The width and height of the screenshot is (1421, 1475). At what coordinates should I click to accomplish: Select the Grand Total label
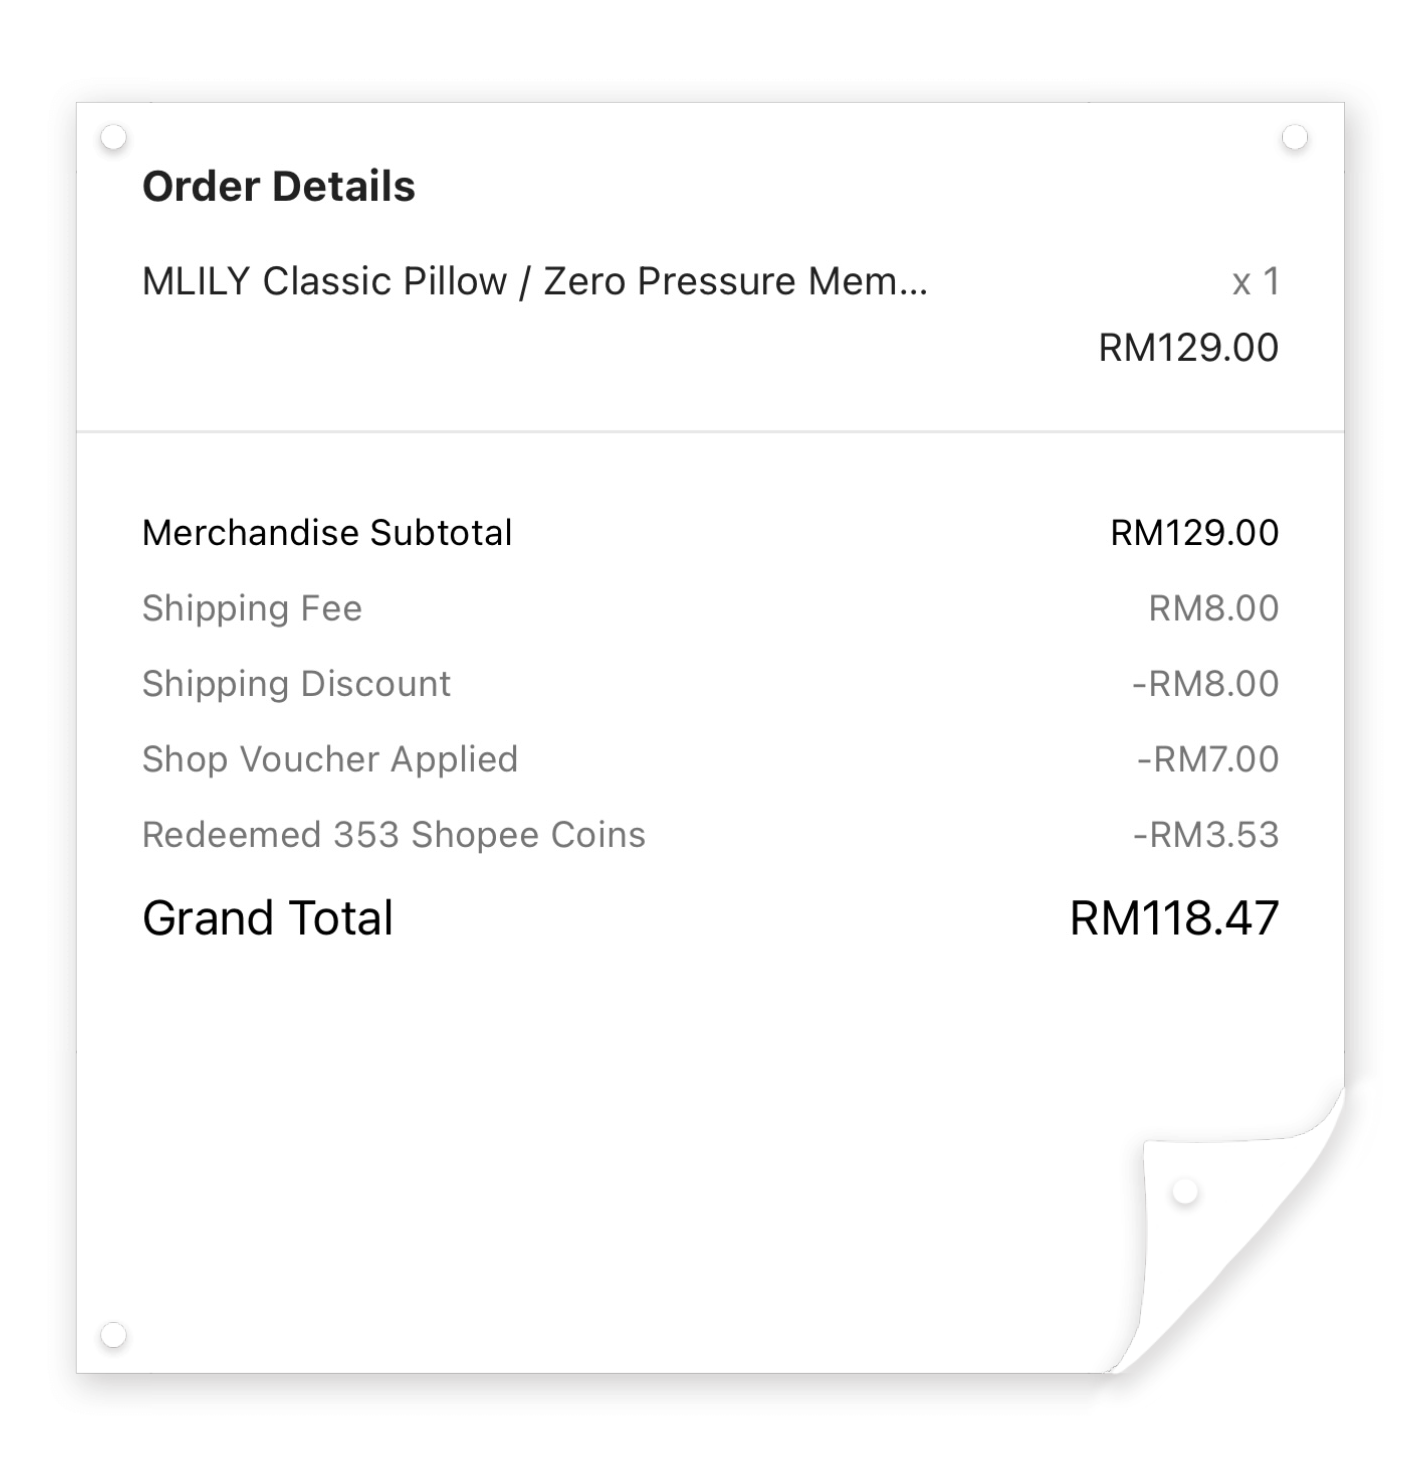[268, 918]
